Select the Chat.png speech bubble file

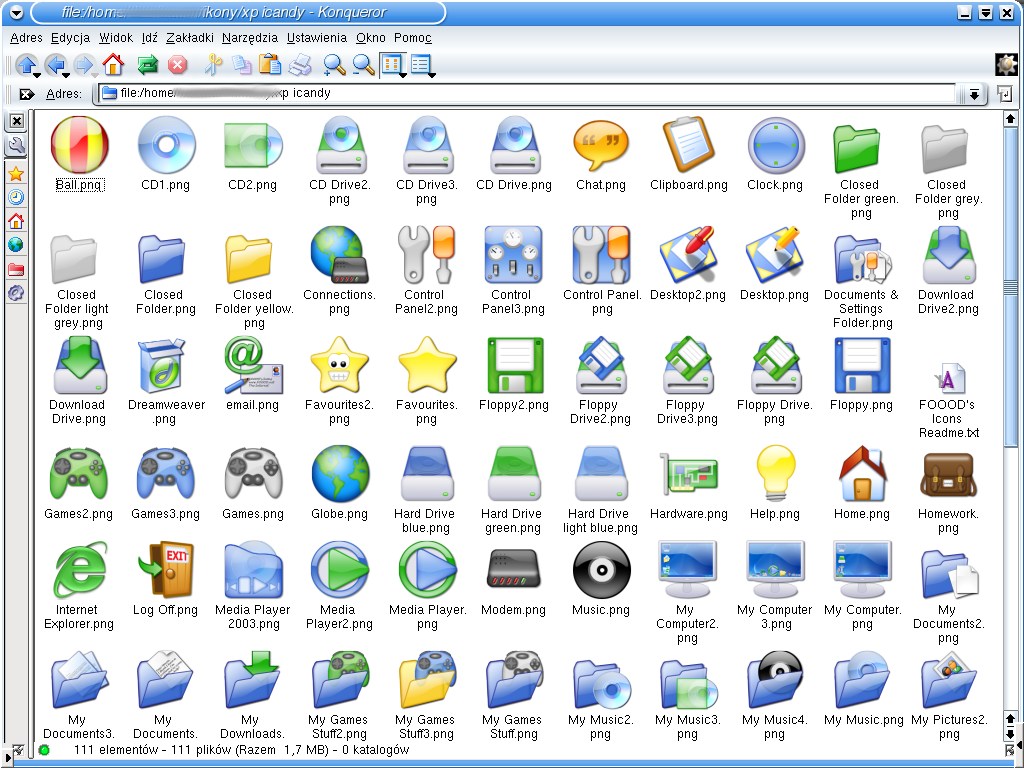pos(601,155)
